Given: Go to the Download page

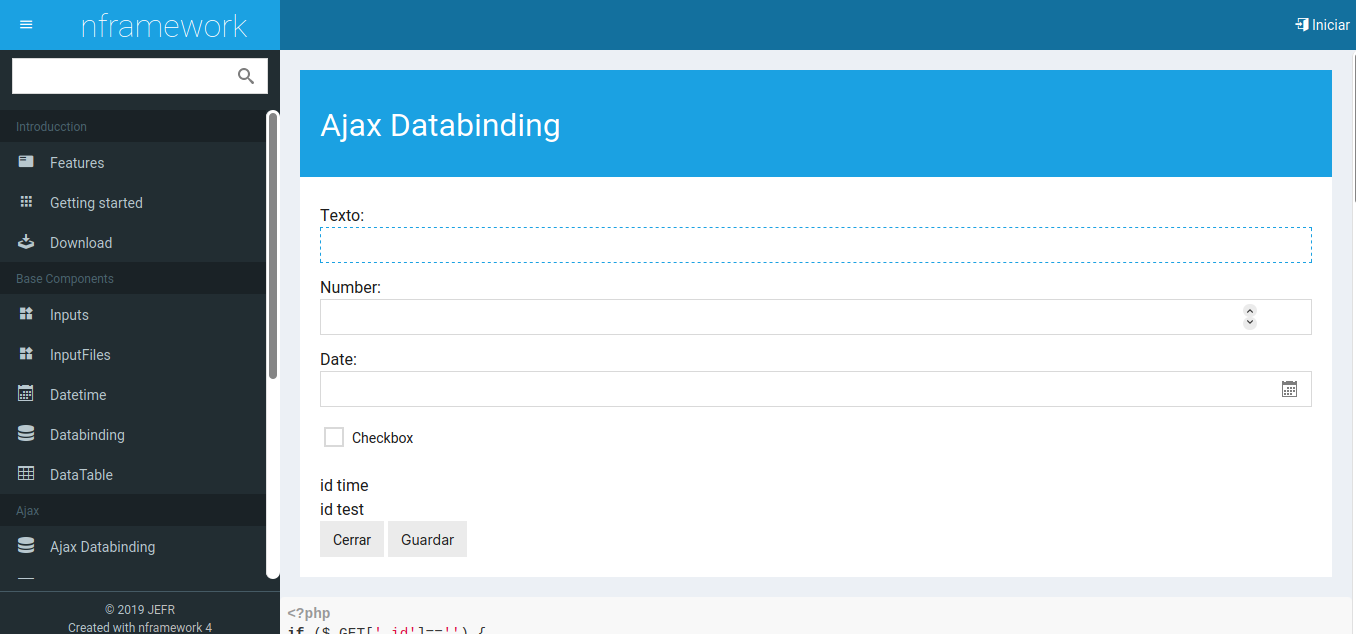Looking at the screenshot, I should tap(133, 242).
